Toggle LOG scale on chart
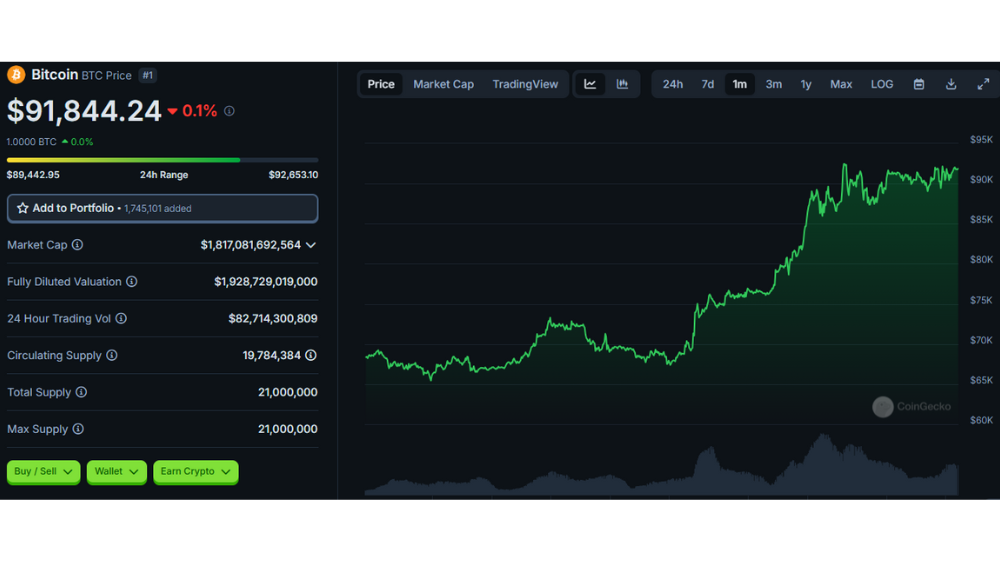1000x562 pixels. point(881,84)
